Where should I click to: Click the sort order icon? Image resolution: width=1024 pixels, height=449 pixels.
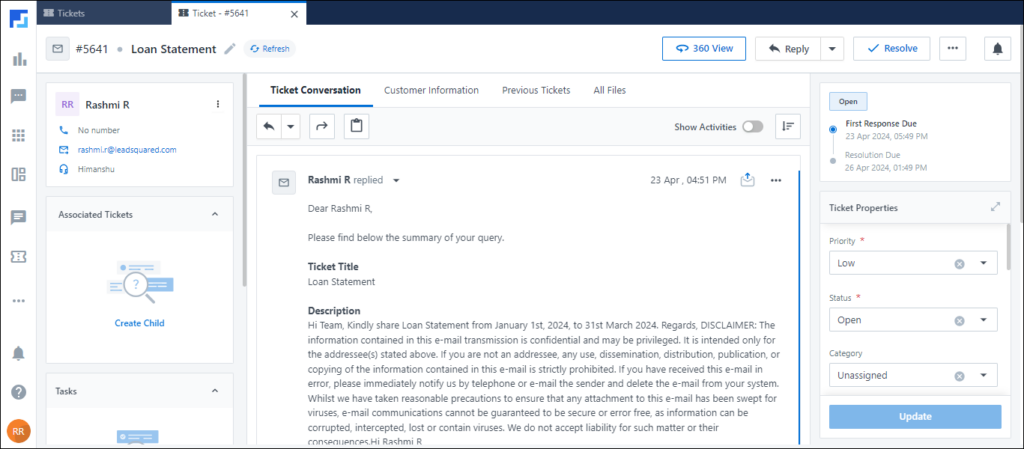pos(788,127)
